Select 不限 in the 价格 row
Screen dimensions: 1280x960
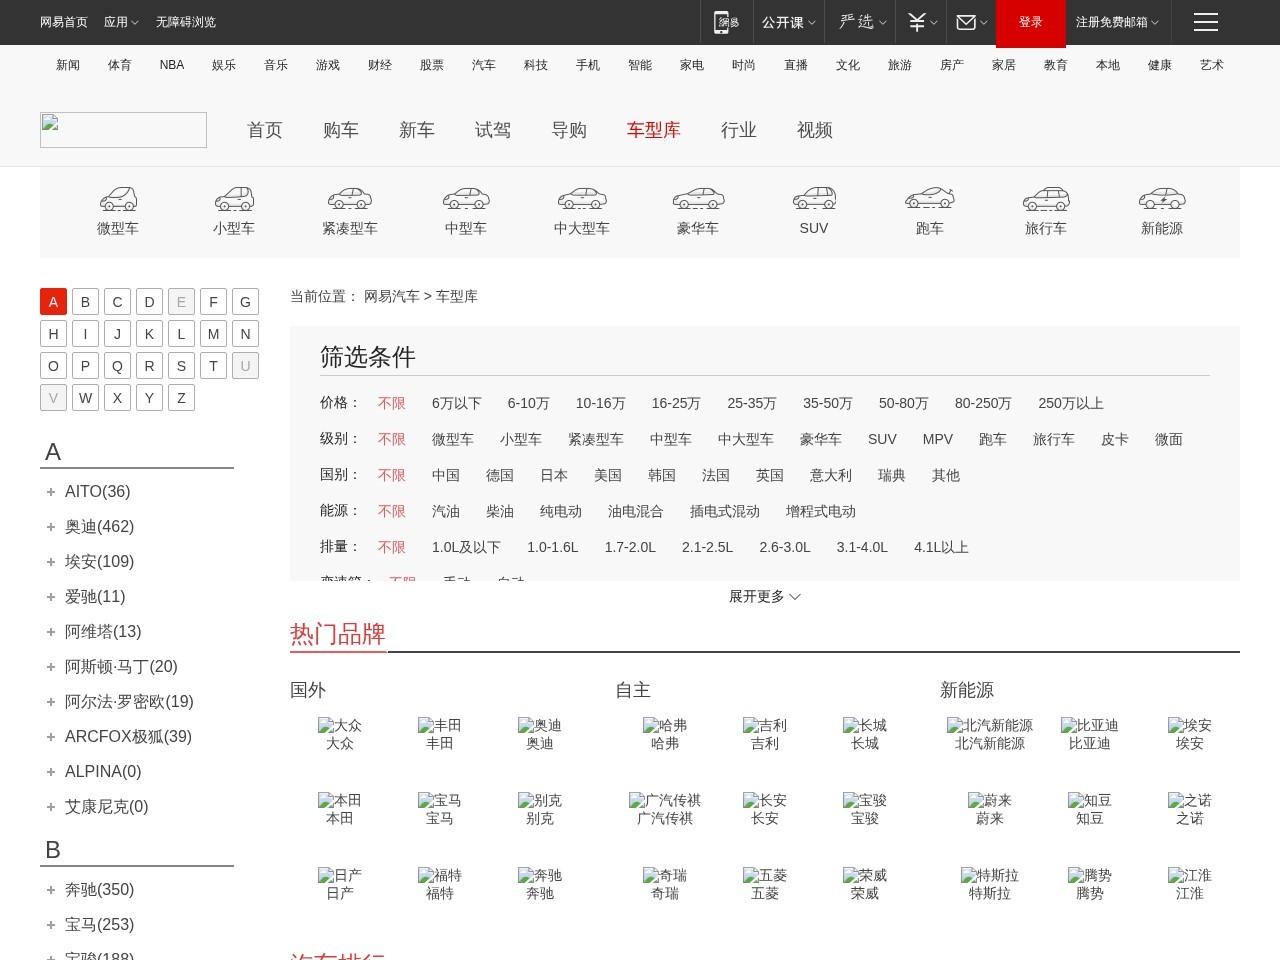tap(392, 403)
